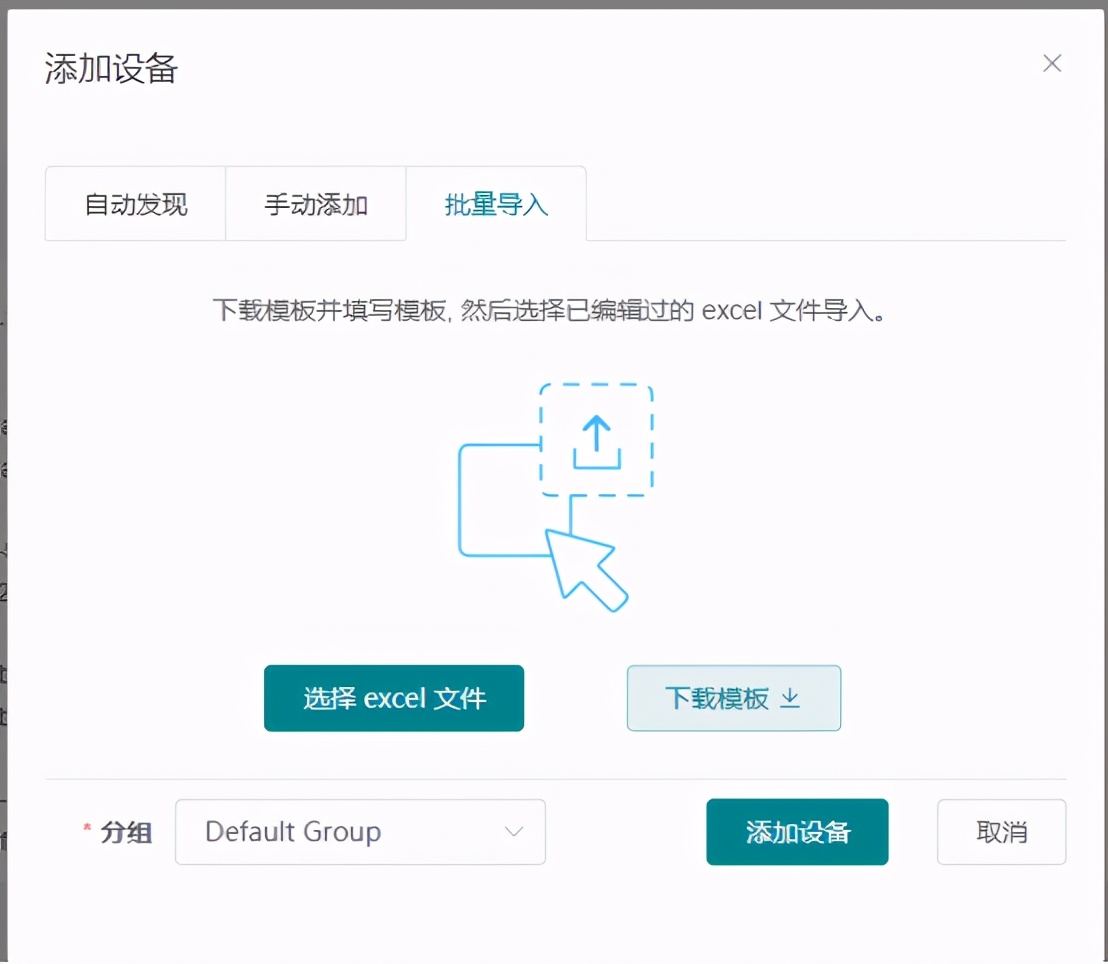Viewport: 1108px width, 964px height.
Task: Select the 批量导入 tab
Action: click(496, 202)
